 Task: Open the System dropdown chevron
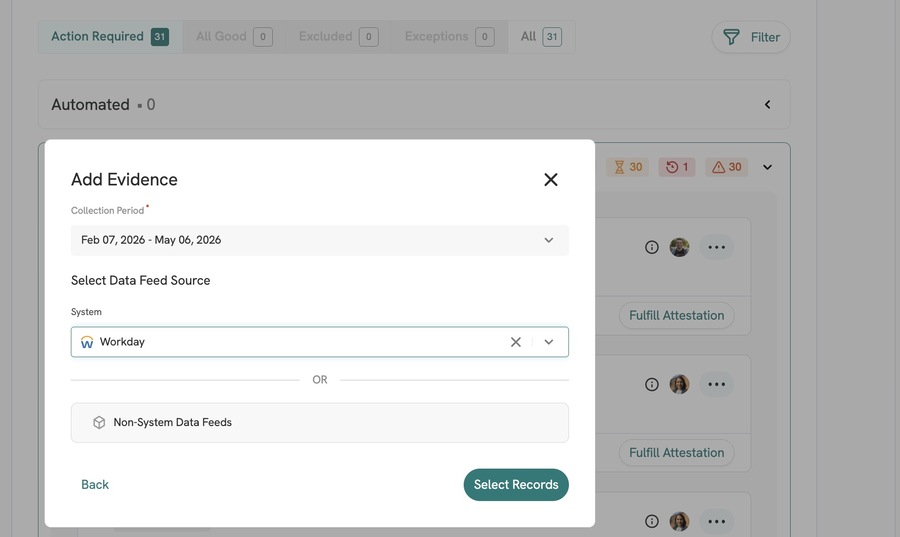pyautogui.click(x=549, y=342)
